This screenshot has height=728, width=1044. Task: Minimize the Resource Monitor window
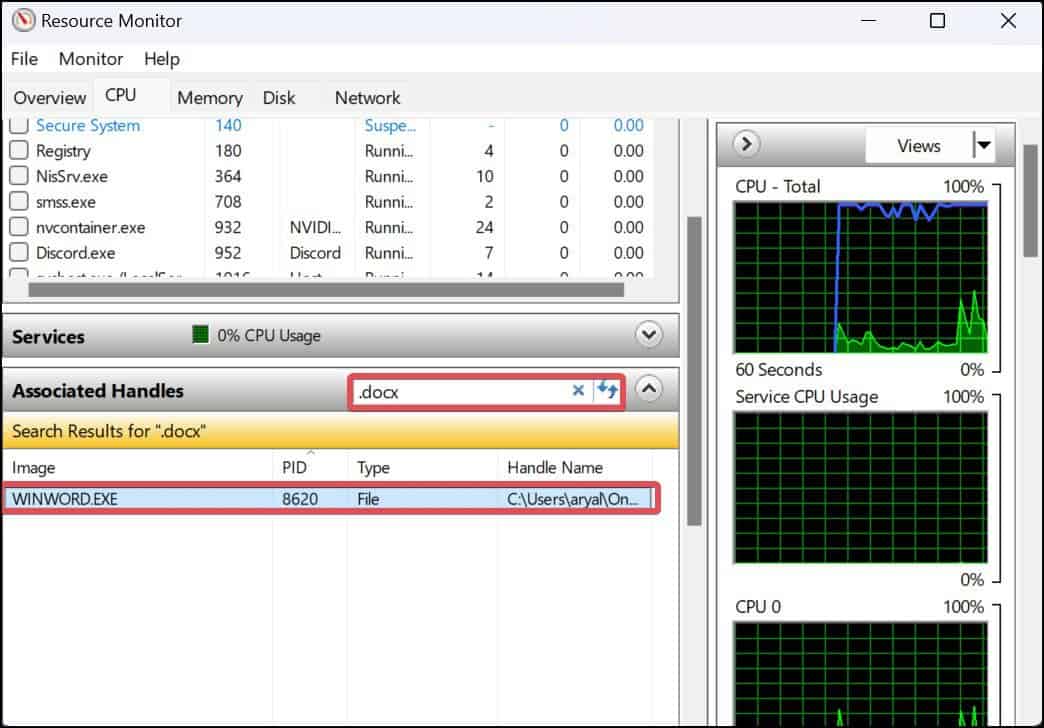868,21
